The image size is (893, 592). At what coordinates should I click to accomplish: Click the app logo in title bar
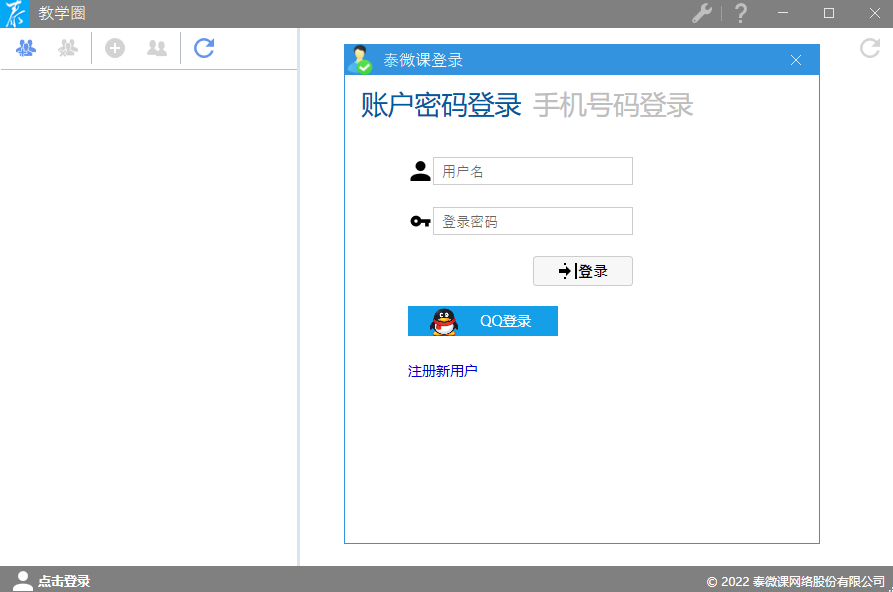(x=15, y=14)
